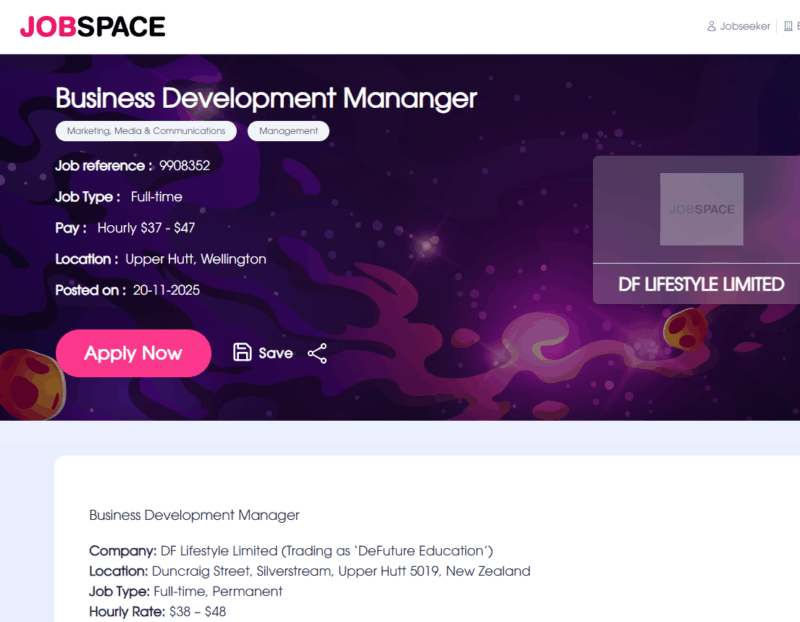Click the posted date 20-11-2025
The image size is (800, 622).
point(166,290)
